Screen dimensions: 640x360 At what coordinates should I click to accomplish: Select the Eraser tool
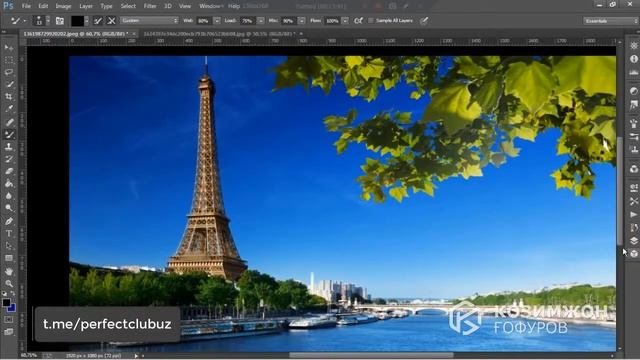(9, 171)
